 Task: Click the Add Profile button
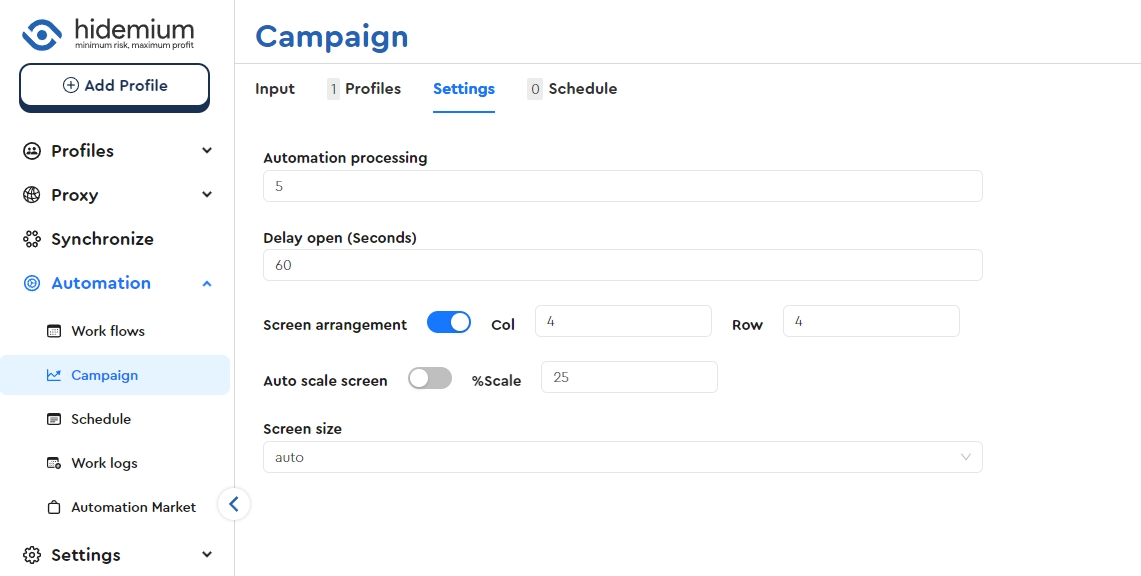tap(114, 86)
